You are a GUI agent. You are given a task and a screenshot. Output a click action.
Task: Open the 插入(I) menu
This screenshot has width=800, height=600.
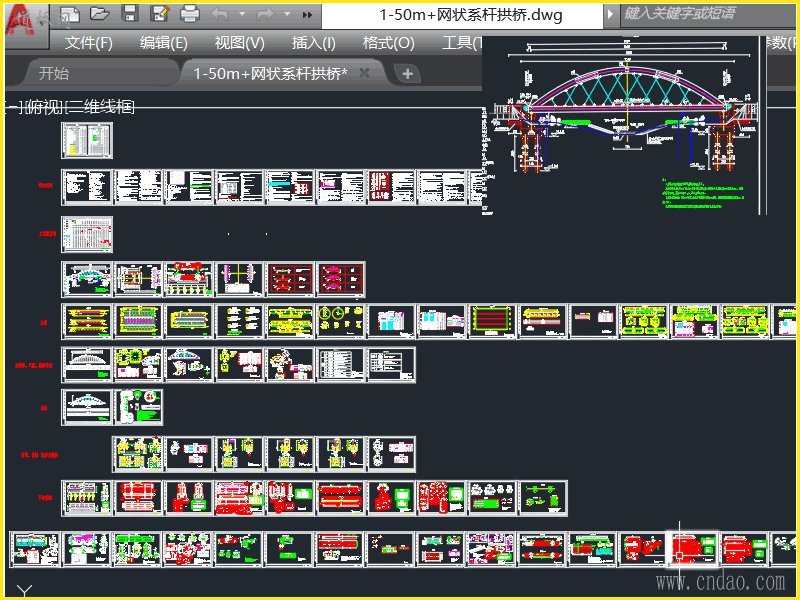point(313,43)
